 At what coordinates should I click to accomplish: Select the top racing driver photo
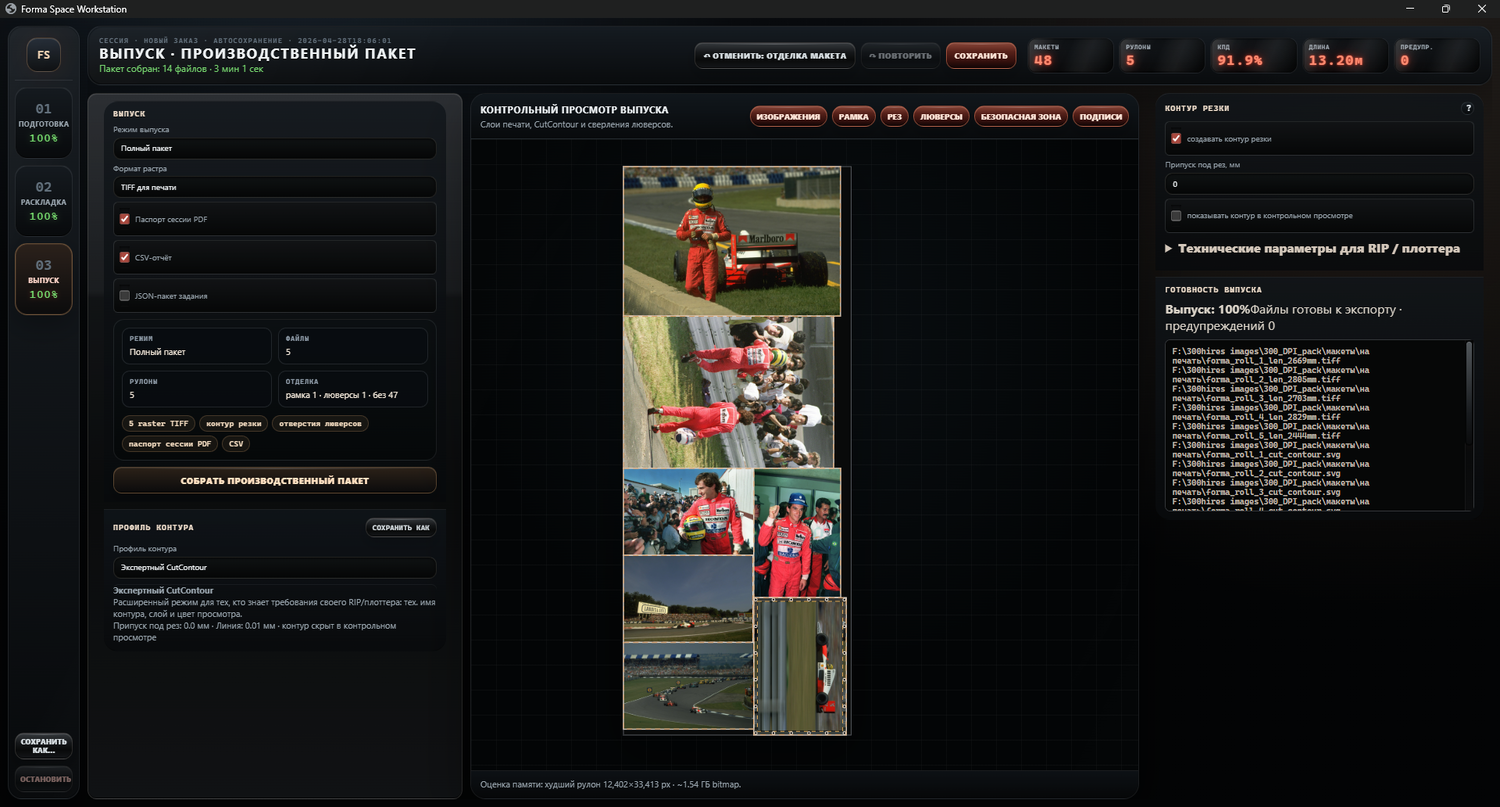click(x=732, y=241)
